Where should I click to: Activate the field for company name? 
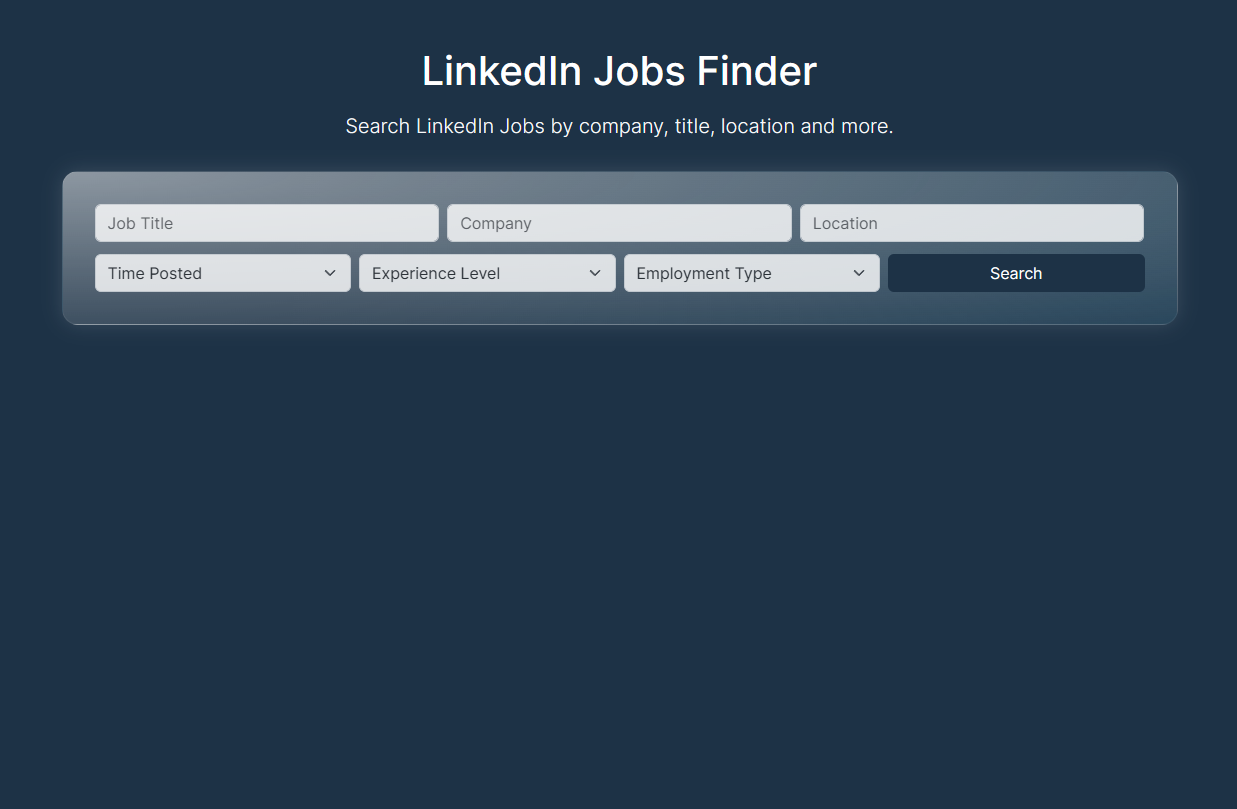(619, 223)
